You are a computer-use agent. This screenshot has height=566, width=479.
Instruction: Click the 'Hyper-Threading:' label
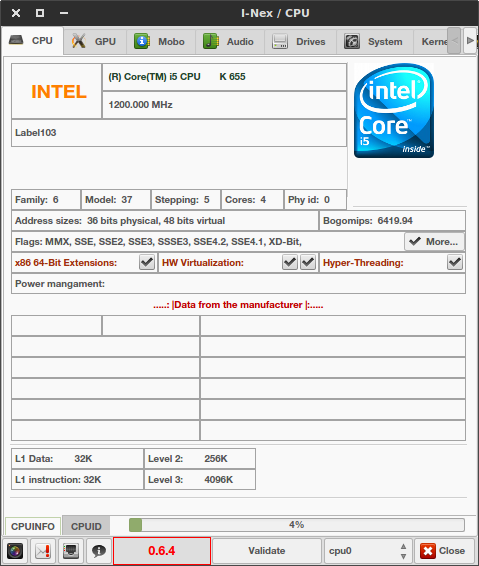tap(363, 263)
